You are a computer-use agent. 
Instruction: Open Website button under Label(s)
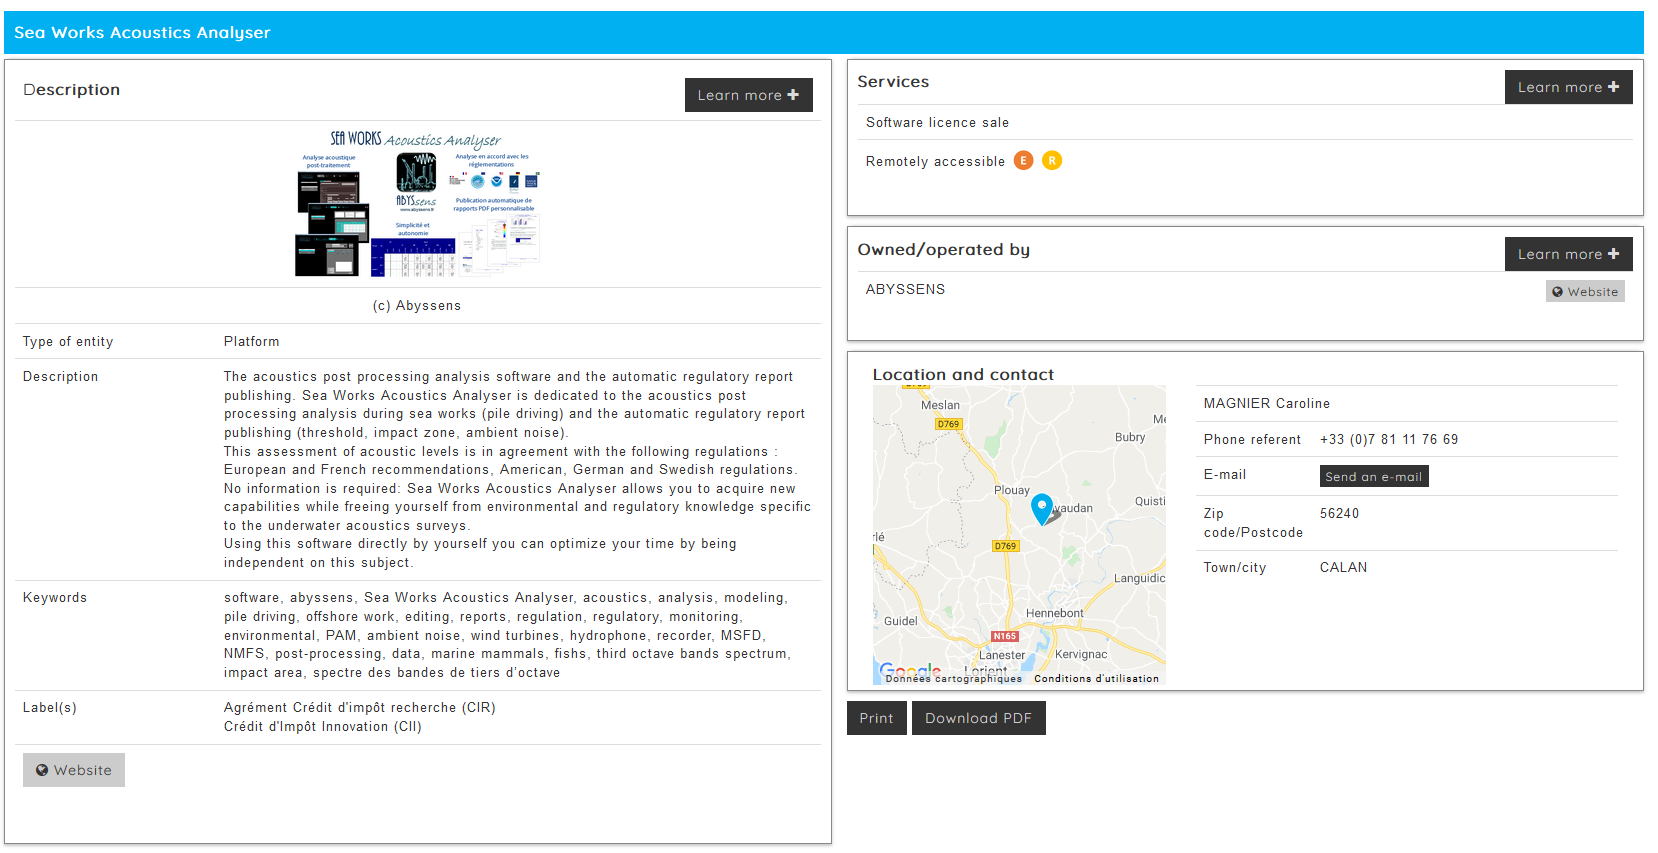click(x=74, y=770)
